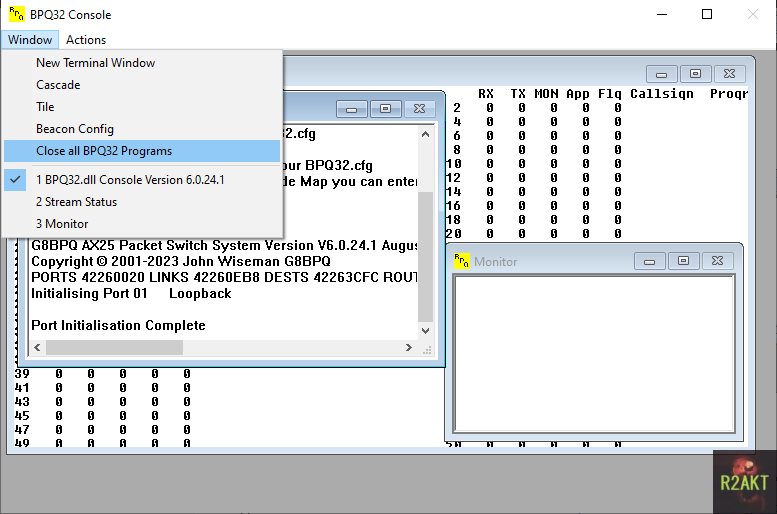Image resolution: width=777 pixels, height=514 pixels.
Task: Click the Callsign column header
Action: tap(662, 94)
